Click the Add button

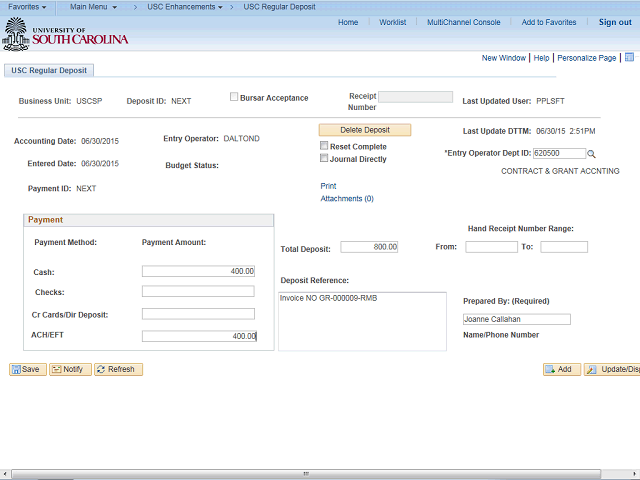pos(562,369)
